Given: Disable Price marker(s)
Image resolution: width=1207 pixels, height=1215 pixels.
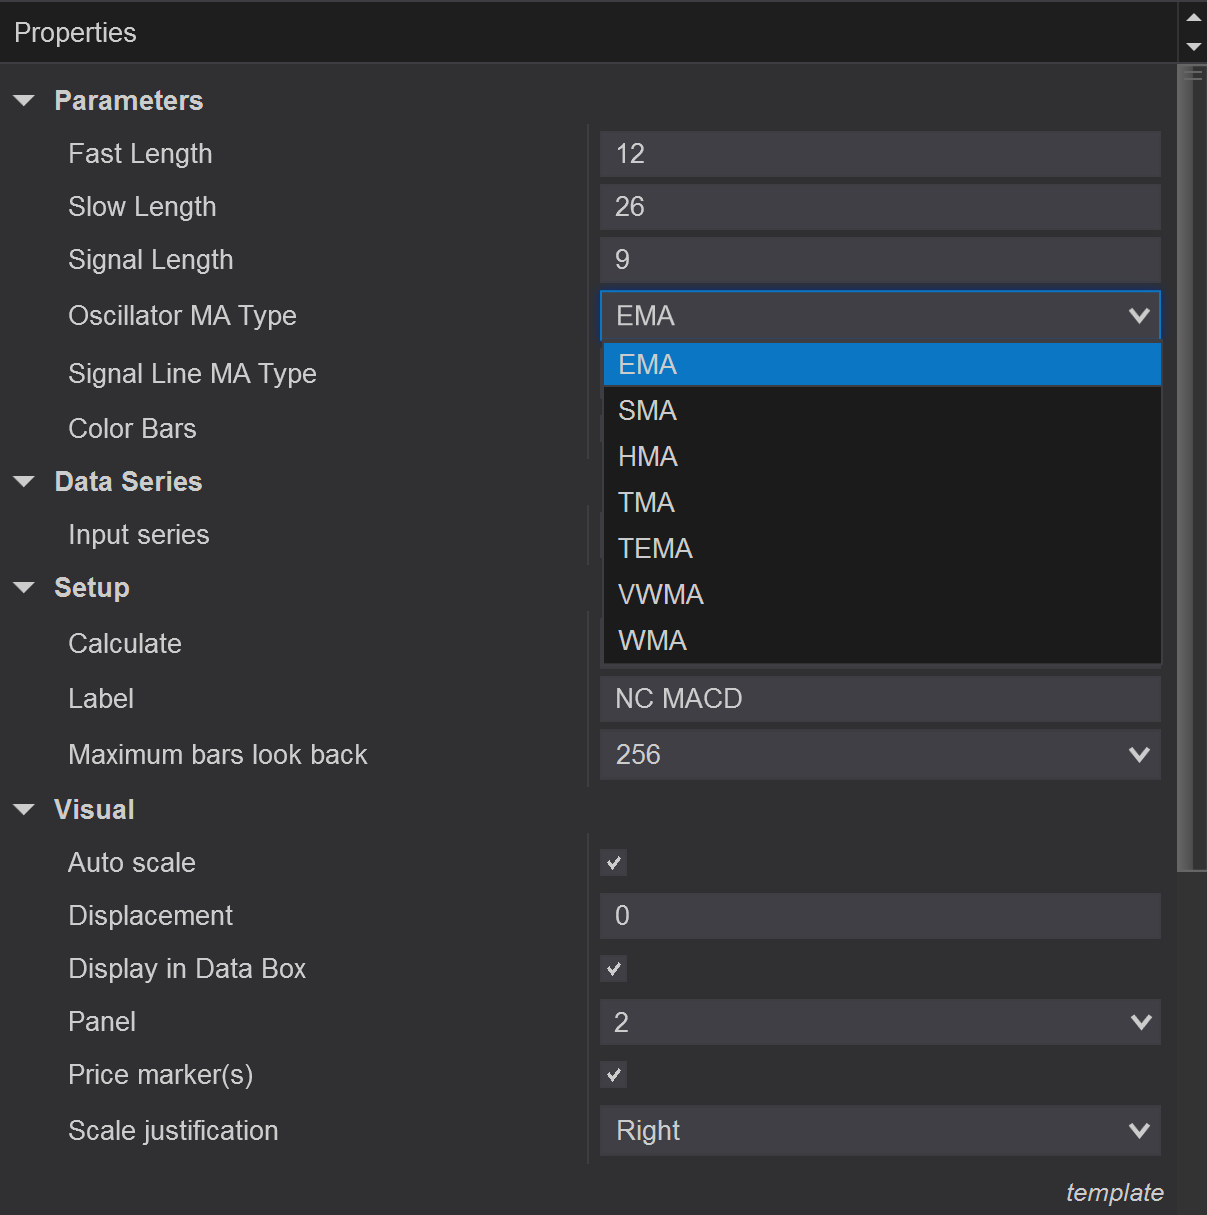Looking at the screenshot, I should pos(613,1074).
